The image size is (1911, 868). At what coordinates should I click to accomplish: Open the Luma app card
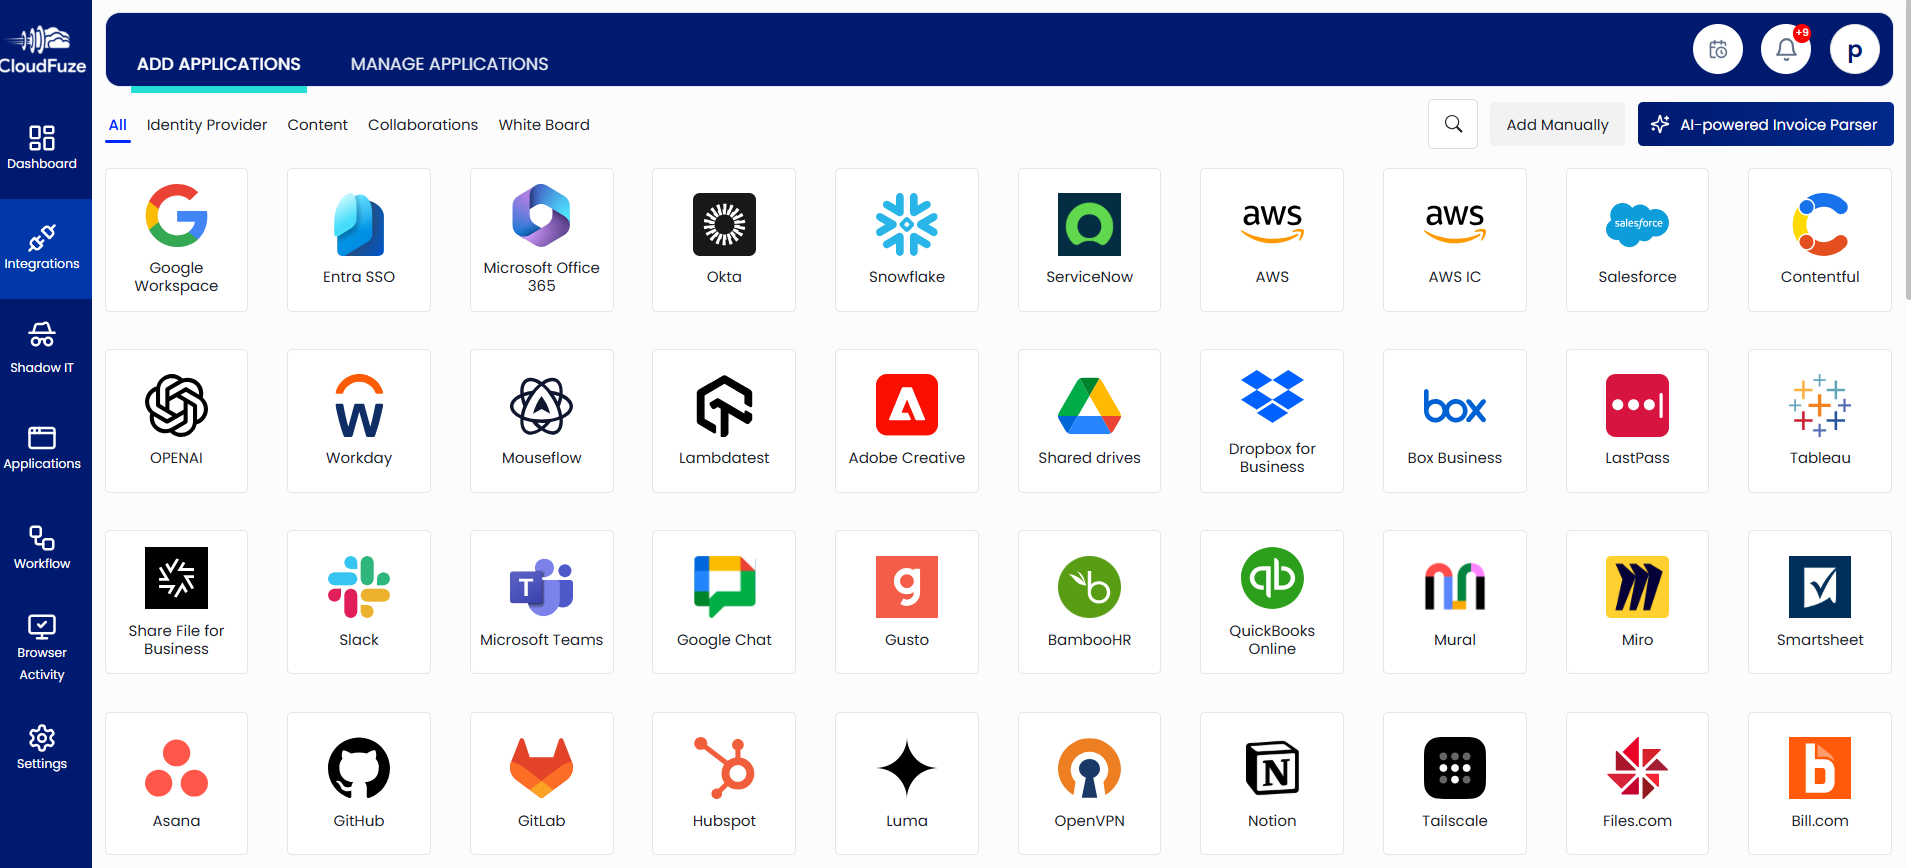pyautogui.click(x=907, y=783)
